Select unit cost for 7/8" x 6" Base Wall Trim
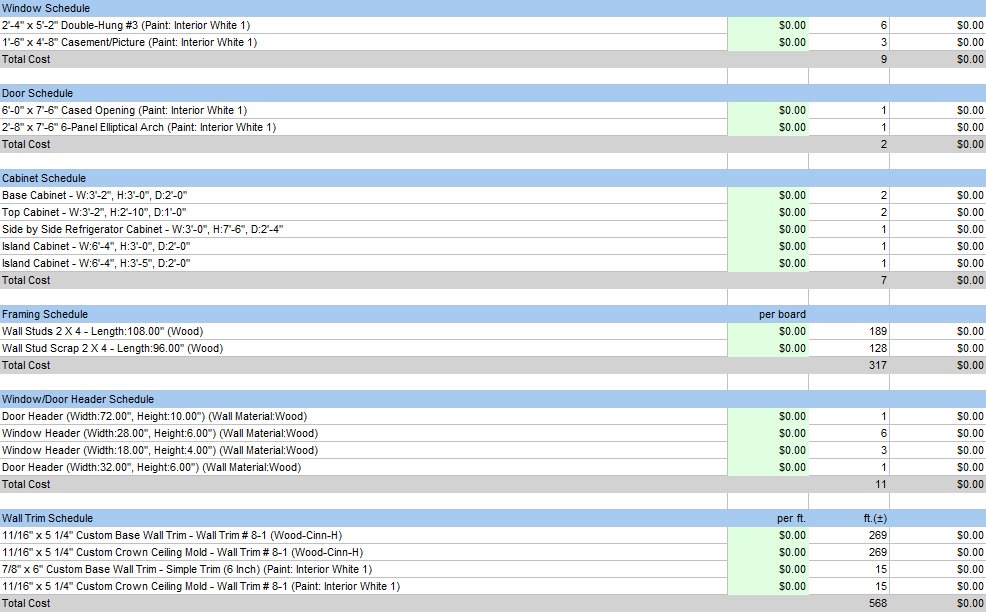 click(x=768, y=569)
